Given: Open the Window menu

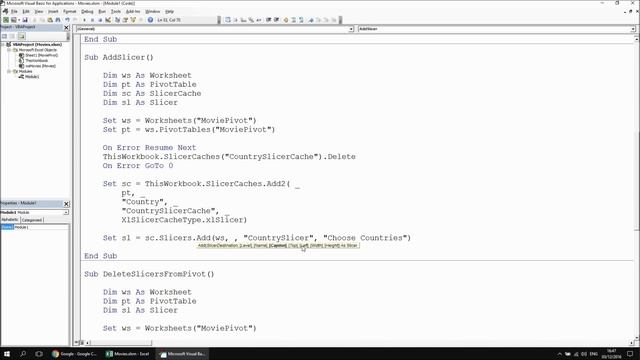Looking at the screenshot, I should 153,11.
